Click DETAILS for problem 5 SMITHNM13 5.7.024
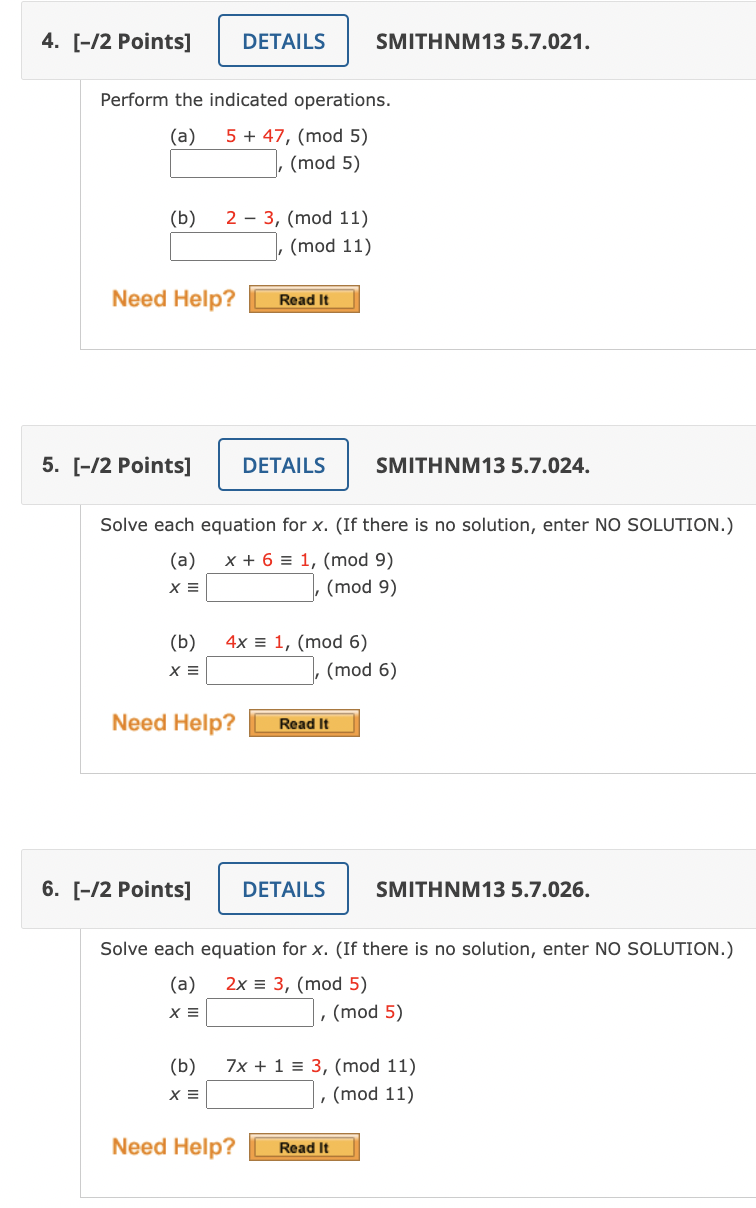This screenshot has height=1208, width=756. (283, 464)
